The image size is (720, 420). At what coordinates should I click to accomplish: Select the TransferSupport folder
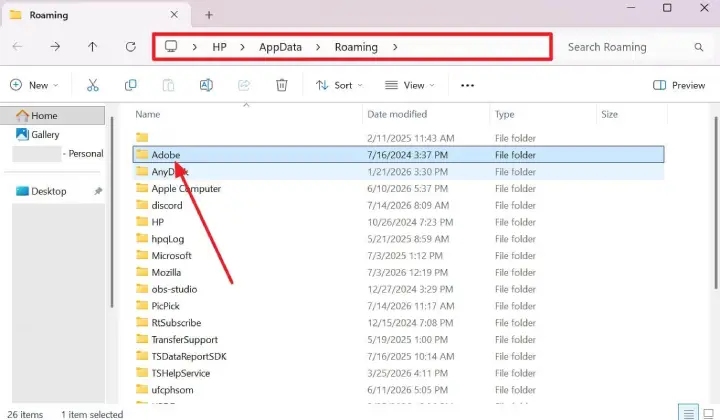point(398,339)
